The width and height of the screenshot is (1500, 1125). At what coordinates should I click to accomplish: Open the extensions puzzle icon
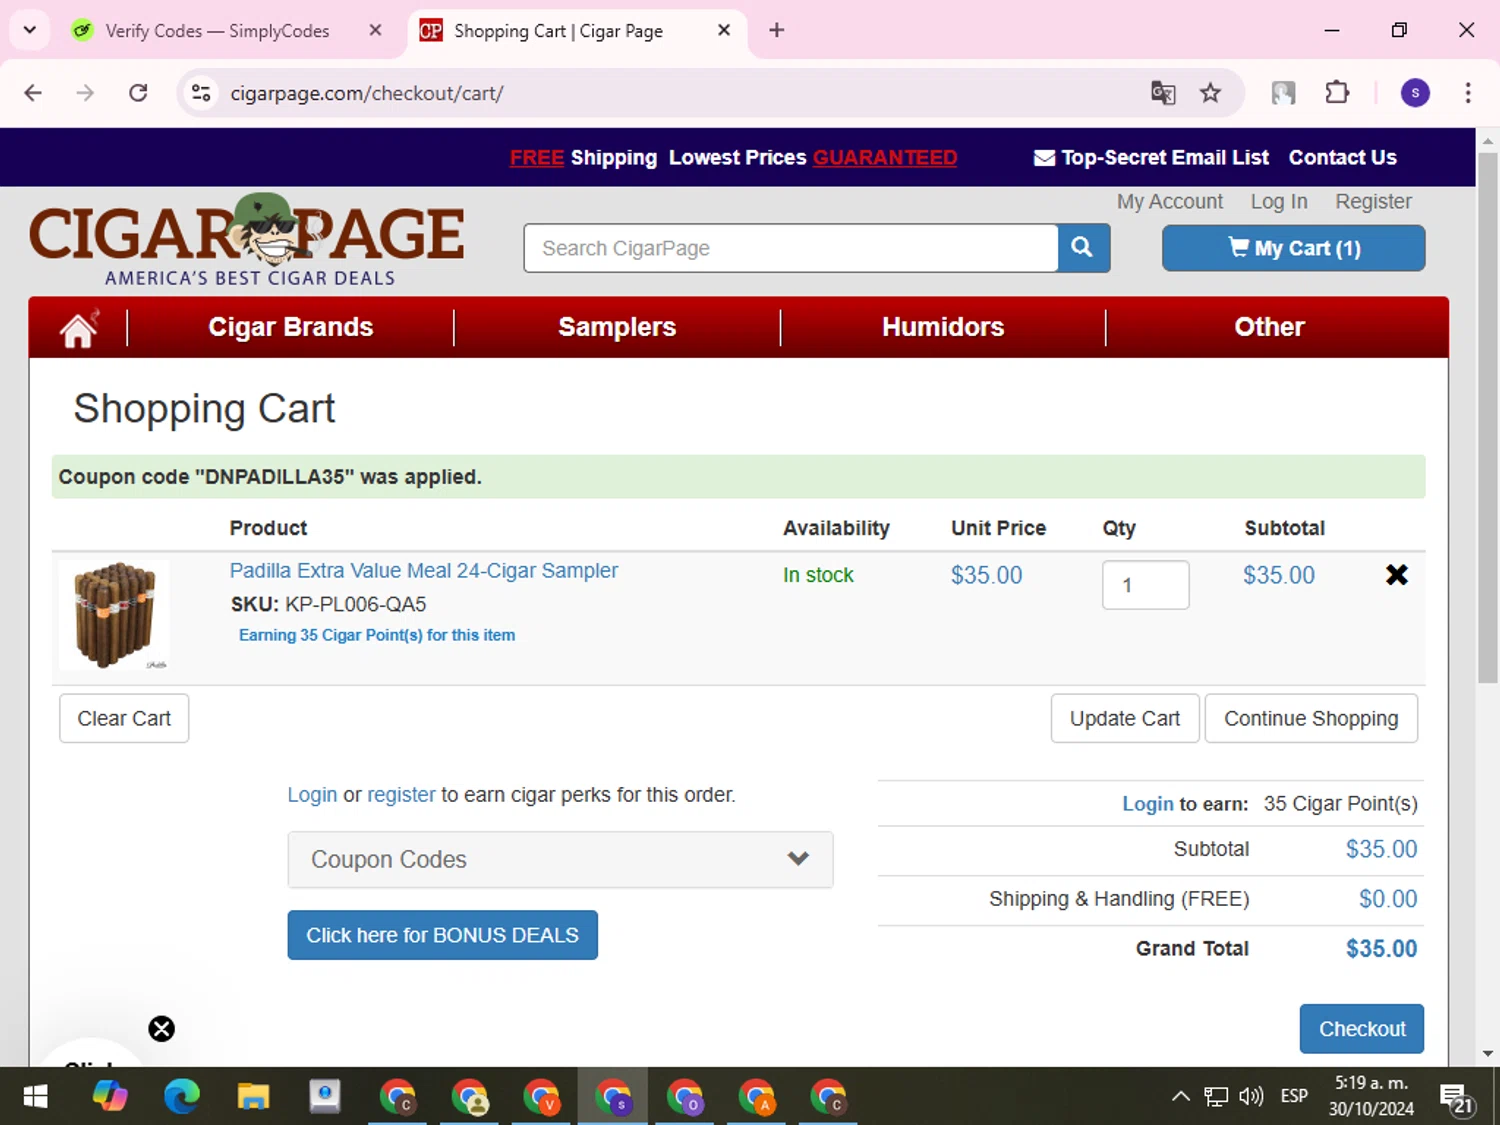pos(1337,93)
